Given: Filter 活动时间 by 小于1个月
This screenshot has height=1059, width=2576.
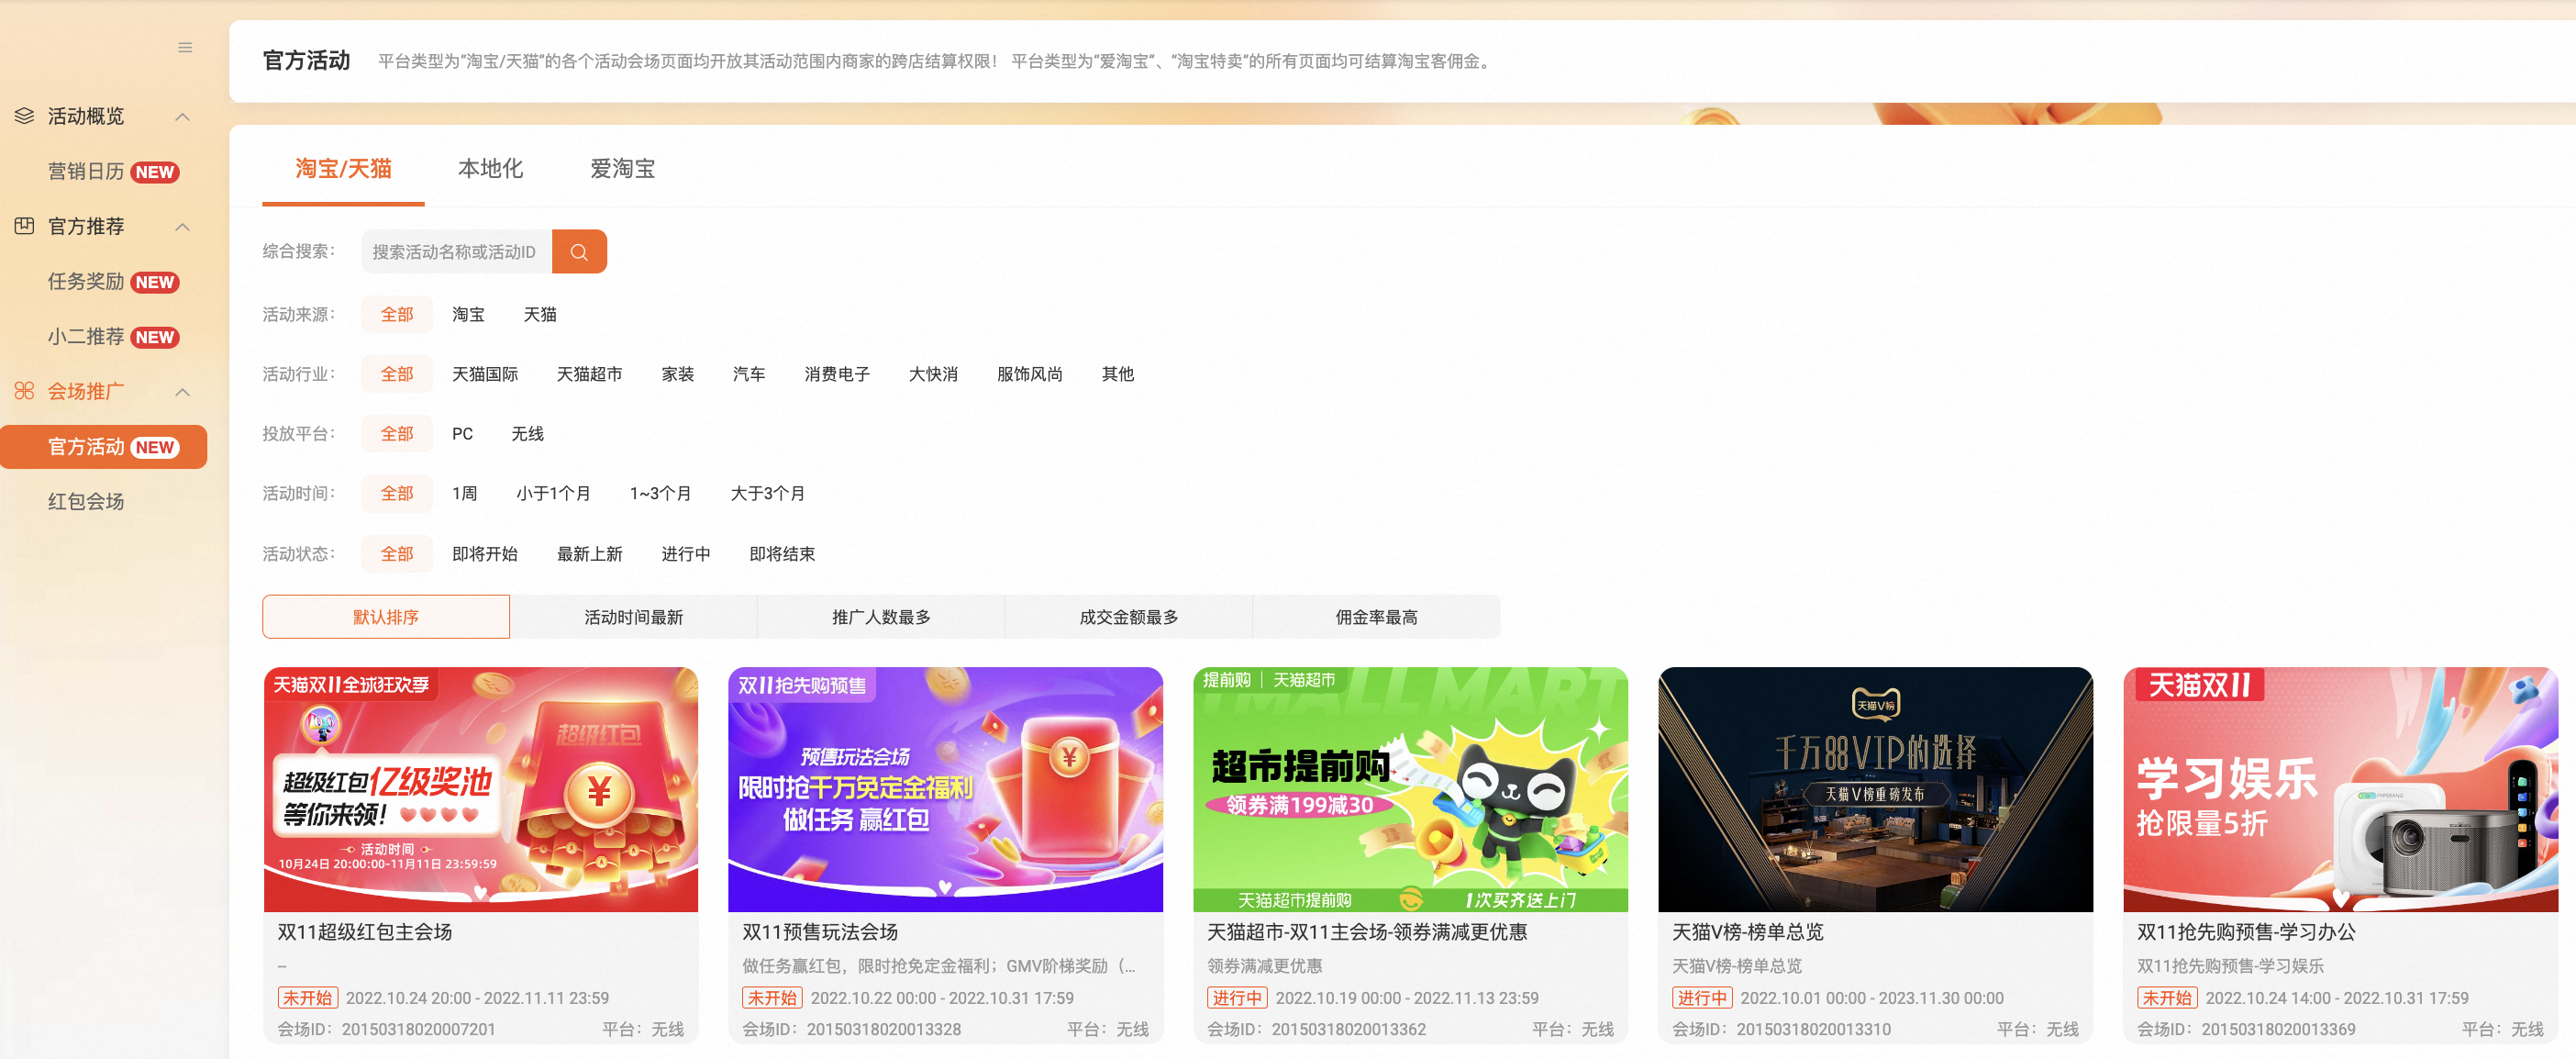Looking at the screenshot, I should [x=554, y=493].
